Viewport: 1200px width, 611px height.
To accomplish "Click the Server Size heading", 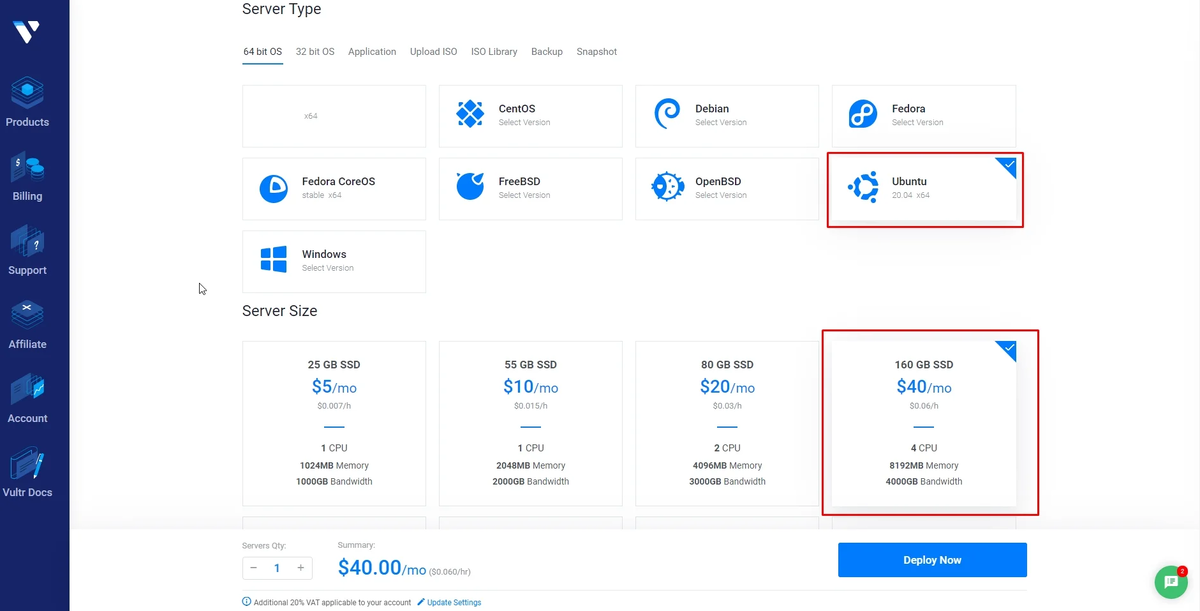I will click(x=280, y=311).
